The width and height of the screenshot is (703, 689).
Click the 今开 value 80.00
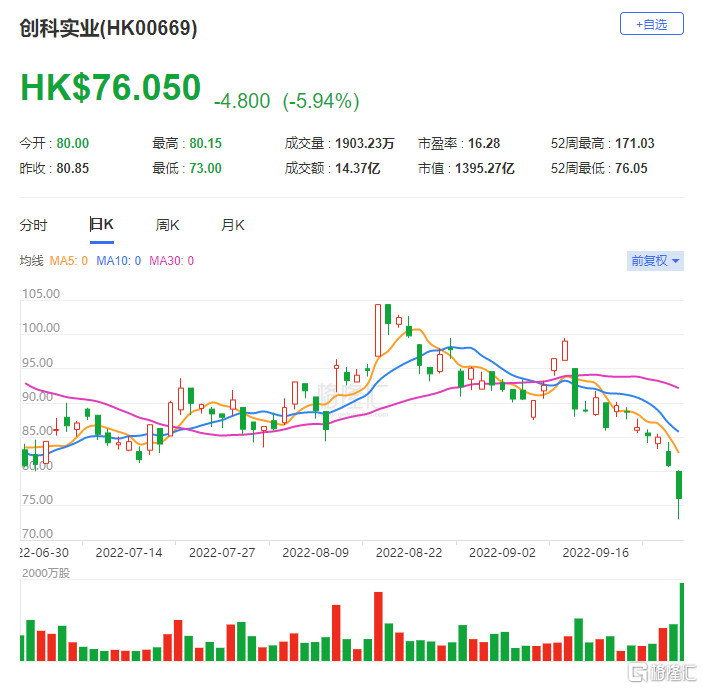click(x=73, y=143)
